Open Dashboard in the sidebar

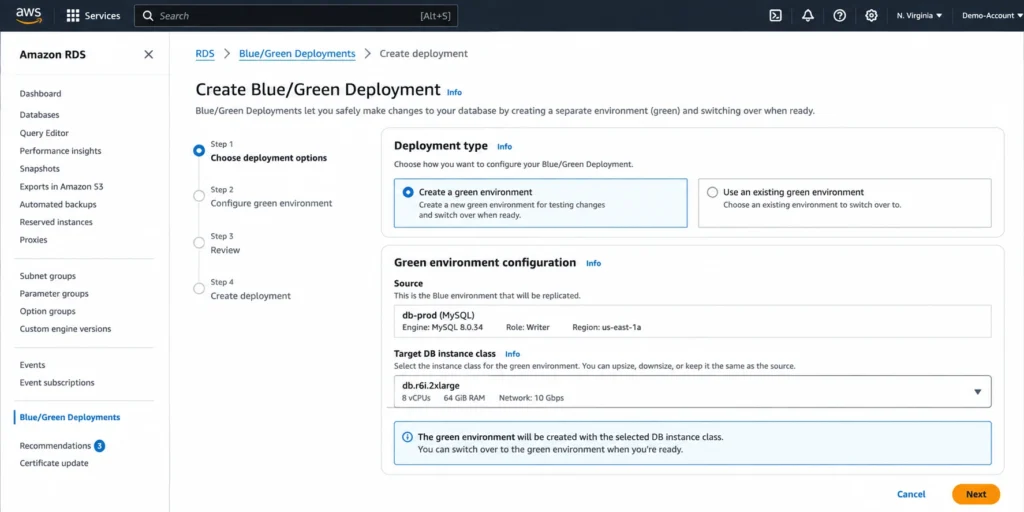point(40,93)
